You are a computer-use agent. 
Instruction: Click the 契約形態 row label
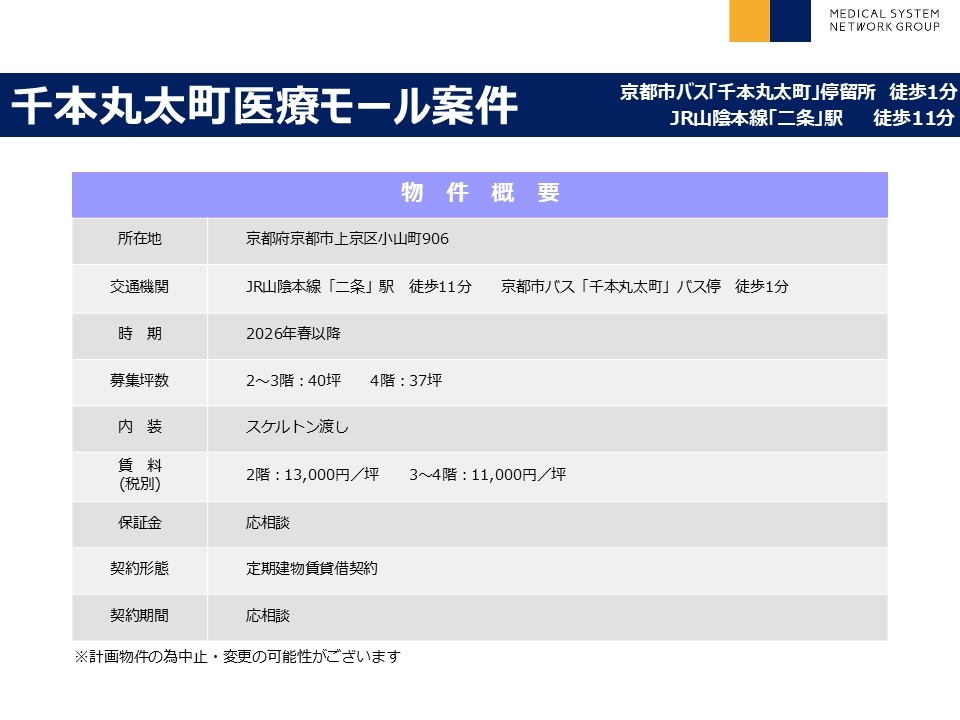click(x=140, y=569)
